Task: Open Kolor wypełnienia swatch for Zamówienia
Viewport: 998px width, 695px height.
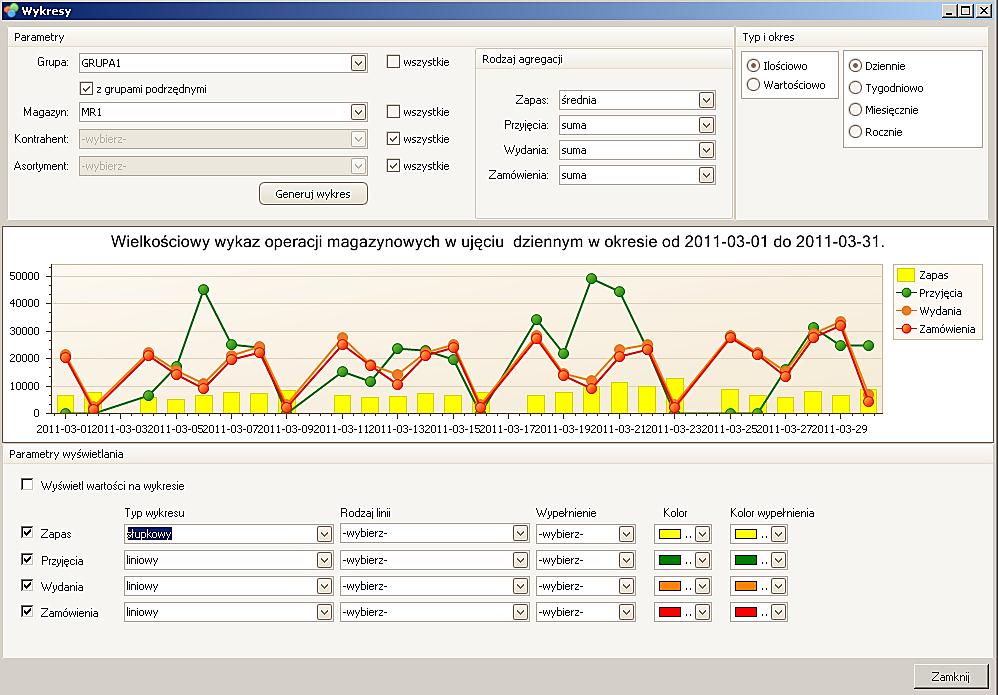Action: 746,612
